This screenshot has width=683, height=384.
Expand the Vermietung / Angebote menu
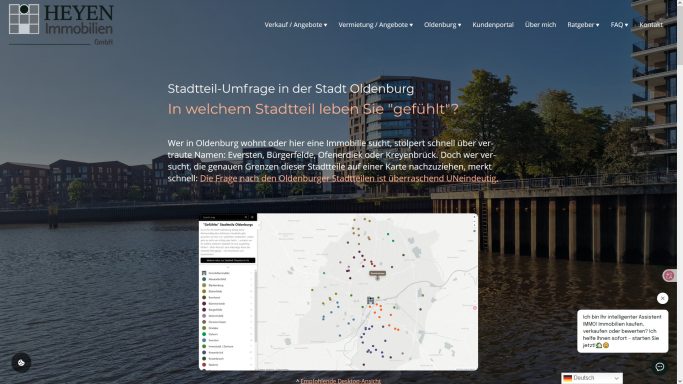[375, 25]
